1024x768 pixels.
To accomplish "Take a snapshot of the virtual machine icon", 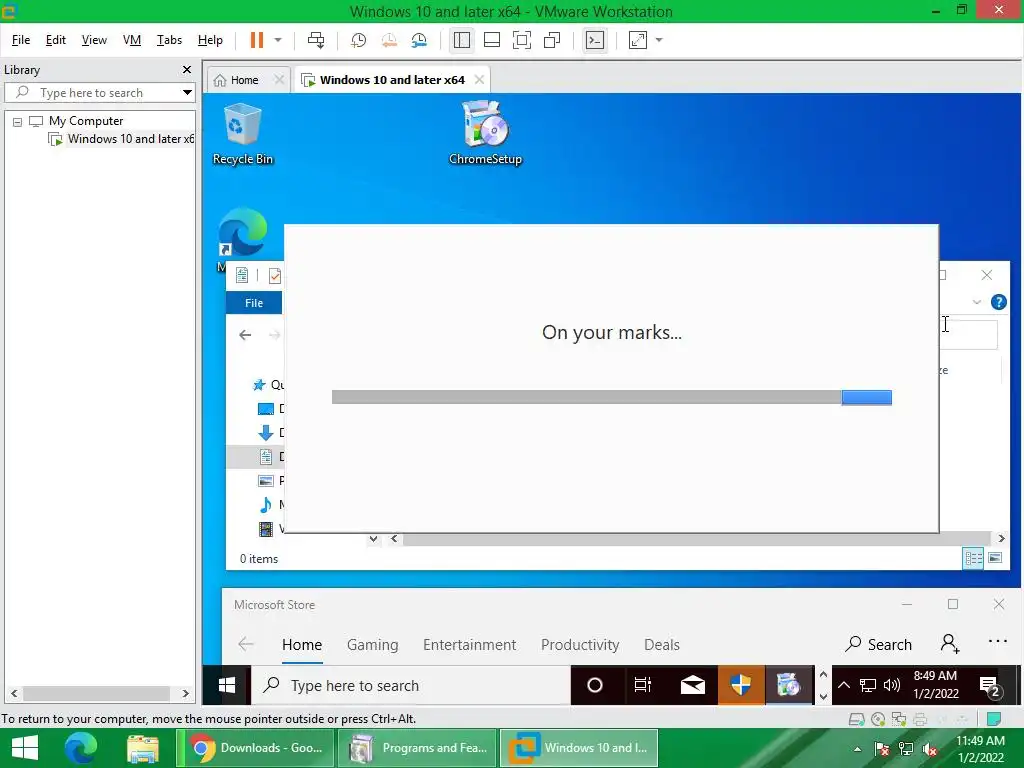I will (359, 40).
